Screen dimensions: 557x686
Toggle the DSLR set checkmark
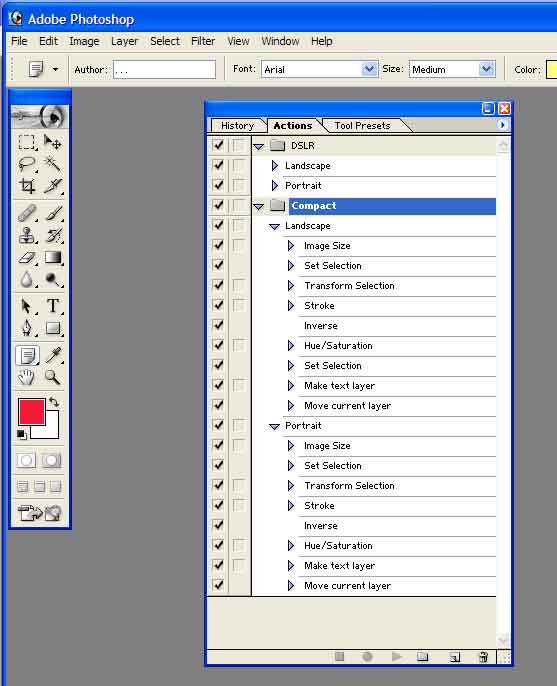[218, 145]
